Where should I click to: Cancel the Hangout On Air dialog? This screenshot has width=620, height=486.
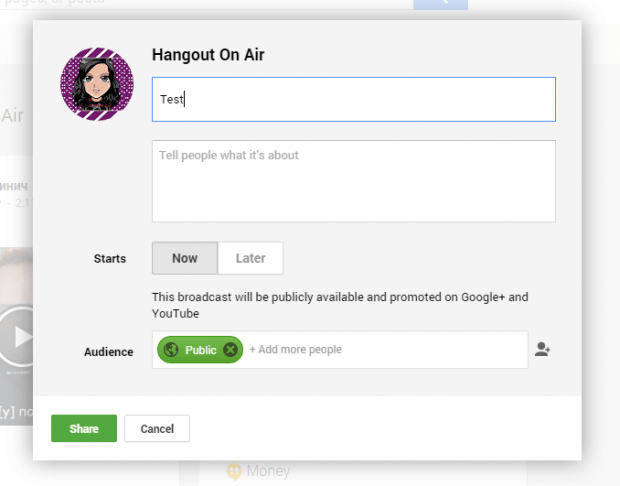(x=157, y=428)
